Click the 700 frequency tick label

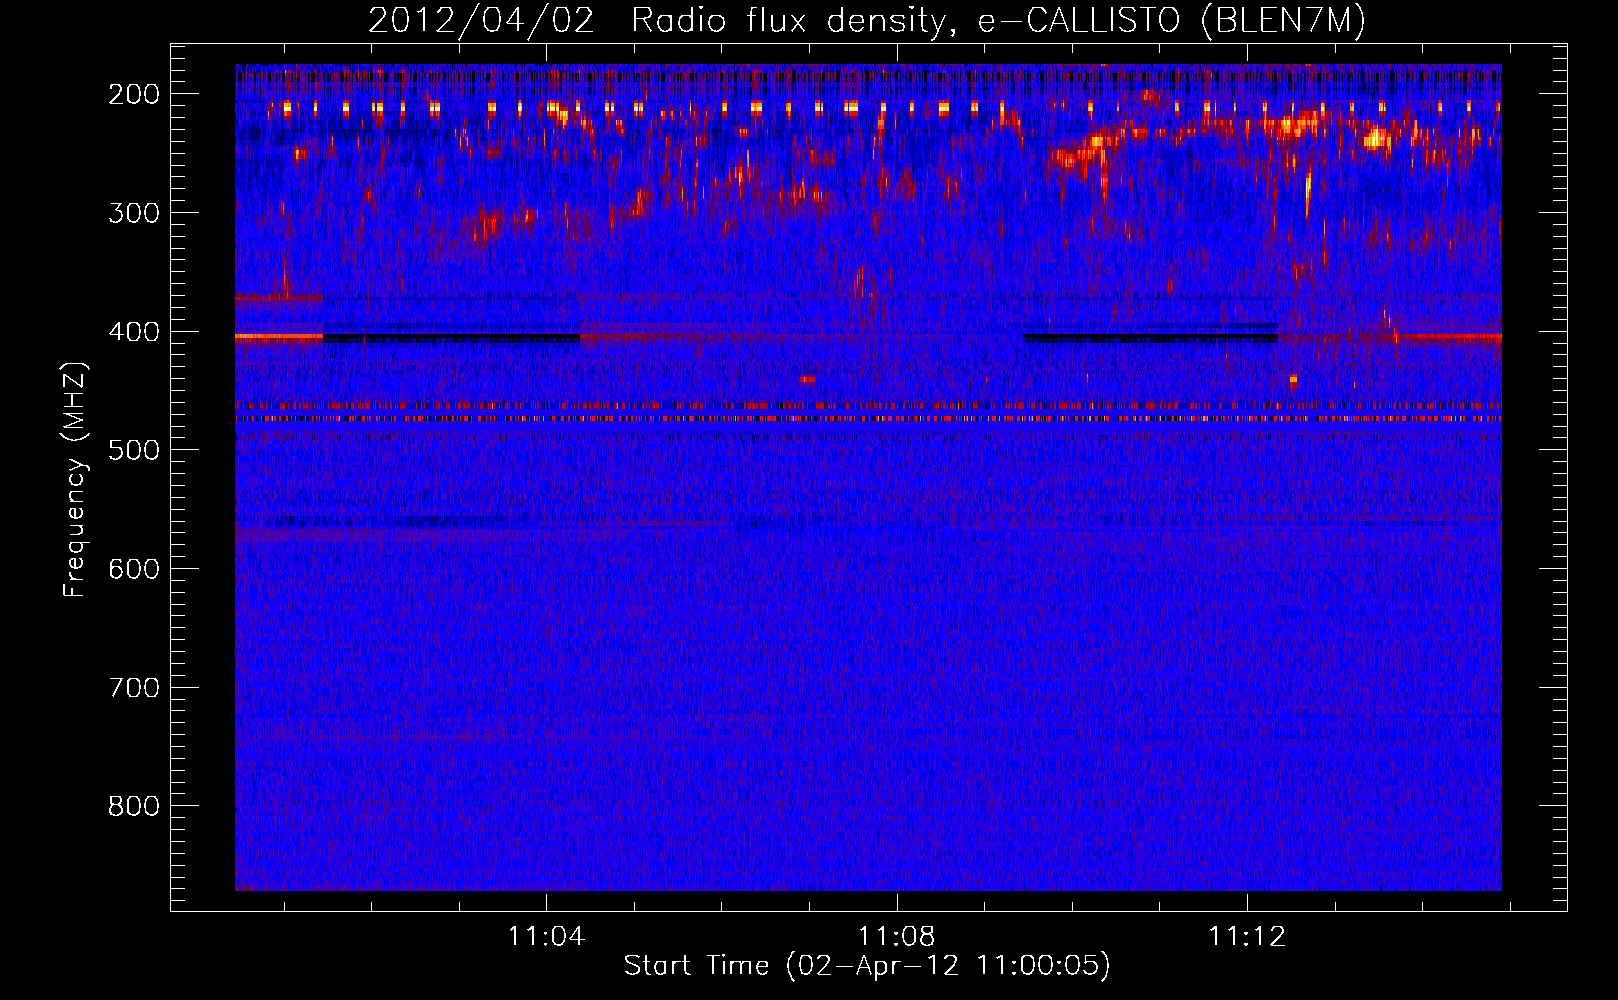pos(134,688)
